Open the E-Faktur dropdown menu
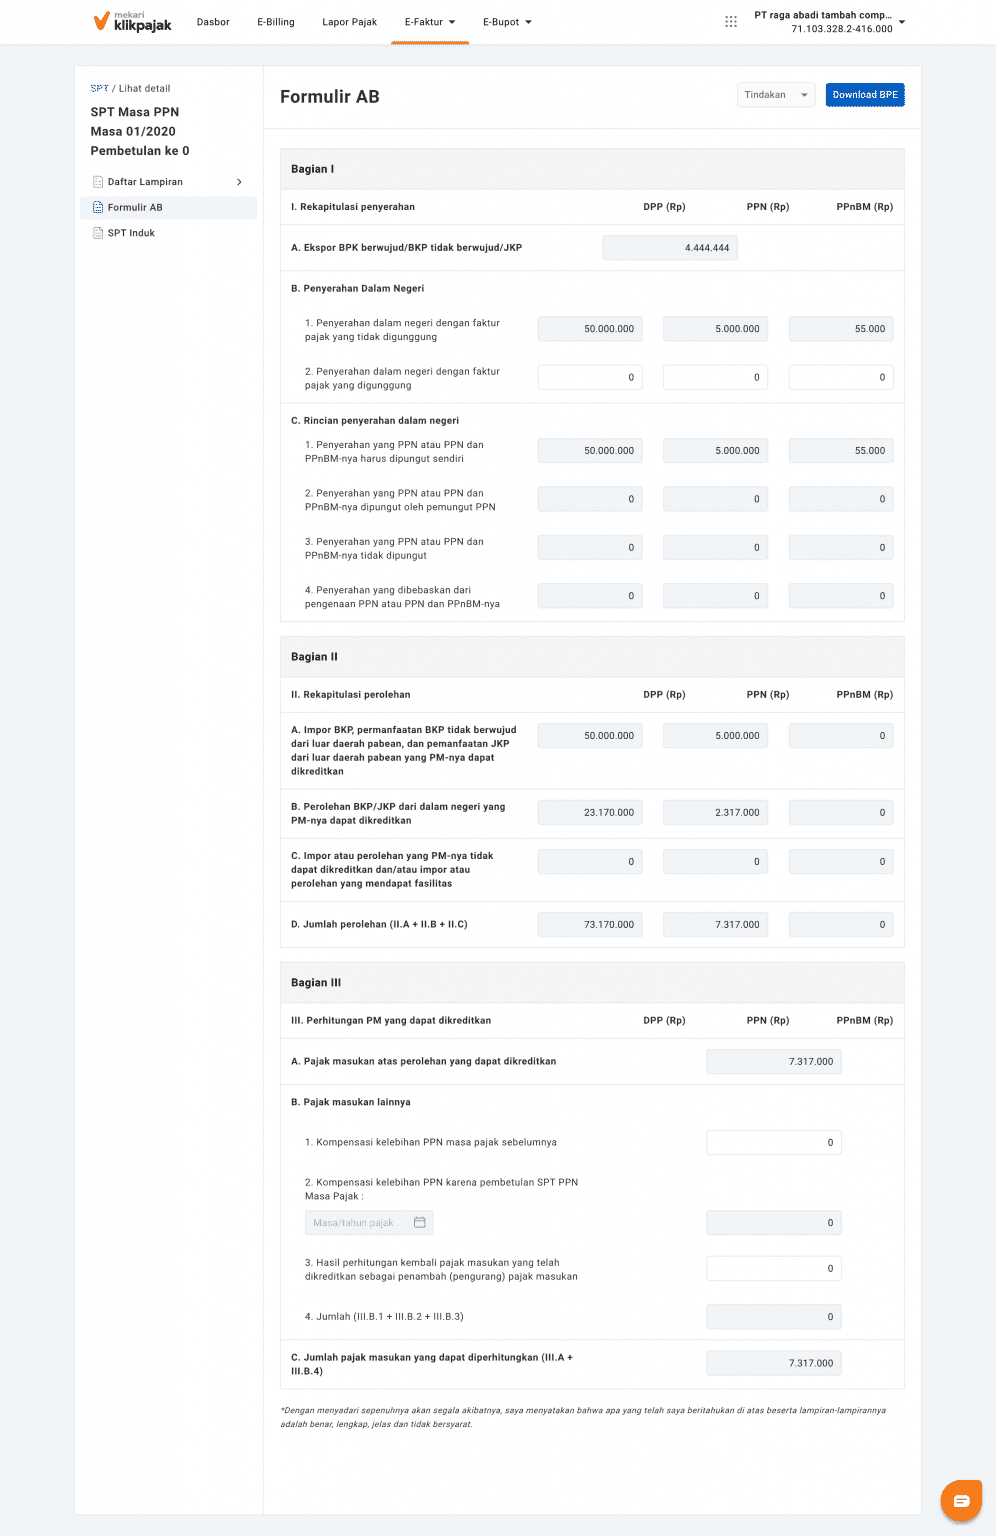This screenshot has height=1536, width=996. (x=430, y=22)
